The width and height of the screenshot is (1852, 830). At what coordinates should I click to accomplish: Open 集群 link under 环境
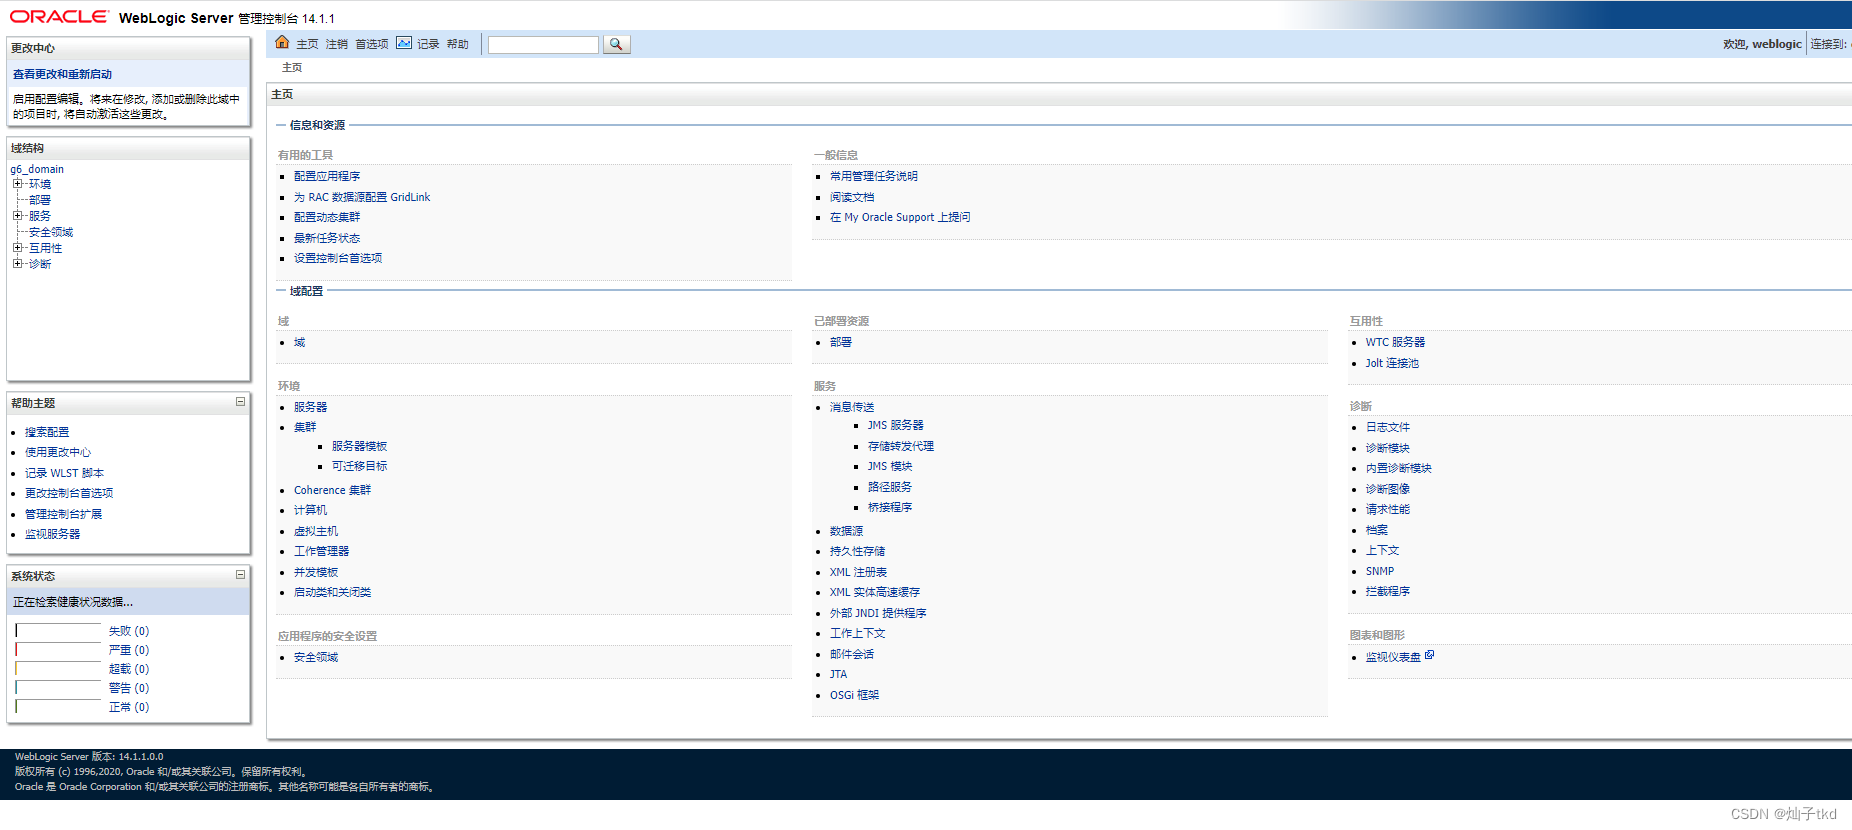click(x=305, y=427)
